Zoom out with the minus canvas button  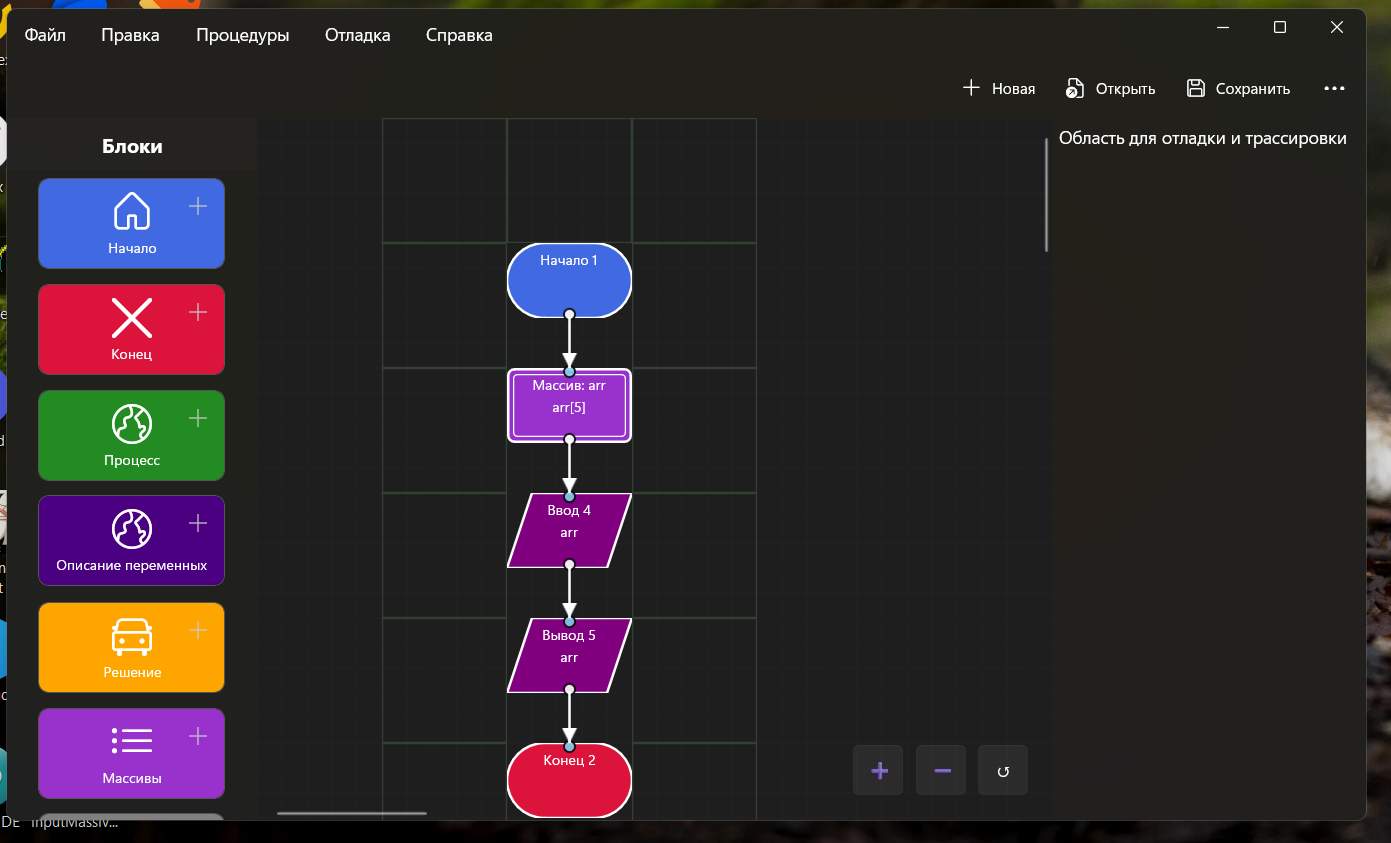click(942, 771)
